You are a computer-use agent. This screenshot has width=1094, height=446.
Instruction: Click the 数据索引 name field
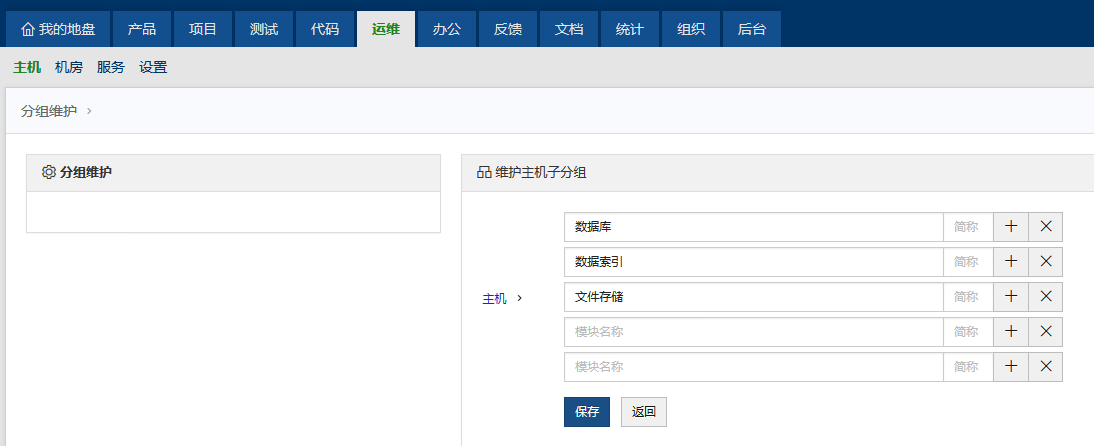click(754, 262)
